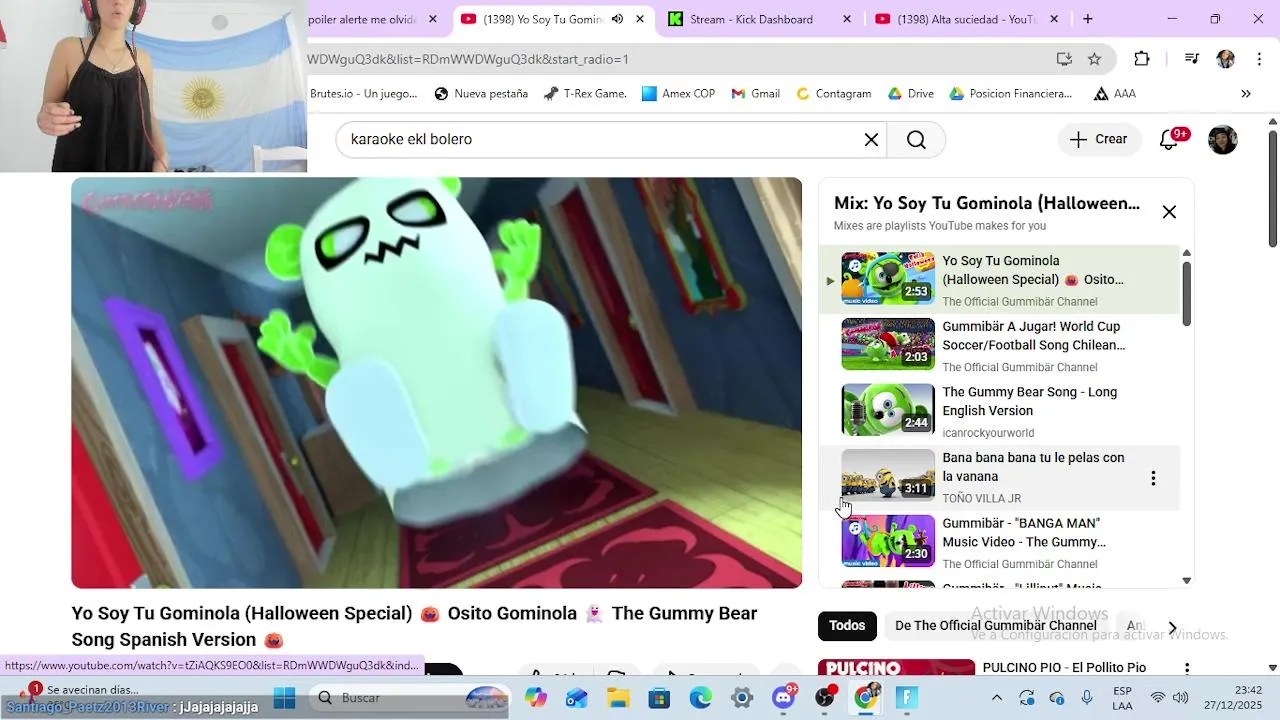Screen dimensions: 1280x720
Task: Mute tab via speaker icon on Gominola tab
Action: pos(617,19)
